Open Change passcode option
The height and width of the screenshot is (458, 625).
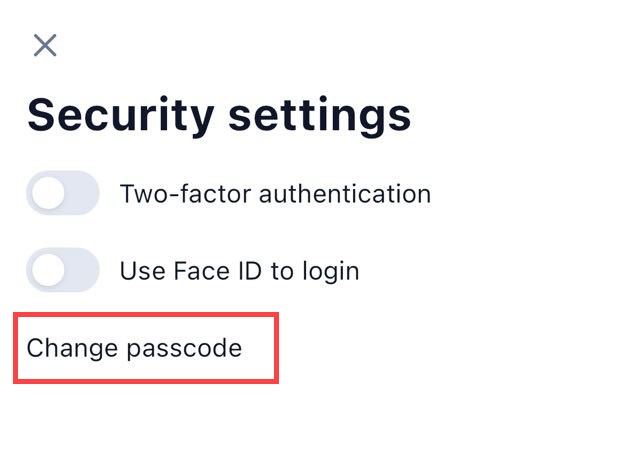[135, 348]
